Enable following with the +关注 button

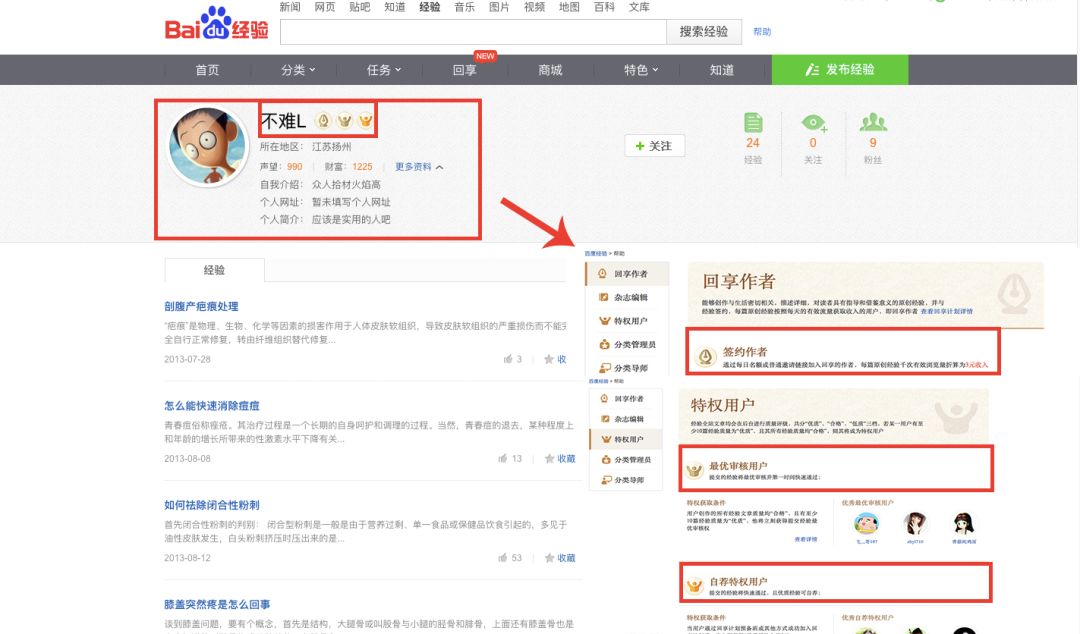click(654, 145)
